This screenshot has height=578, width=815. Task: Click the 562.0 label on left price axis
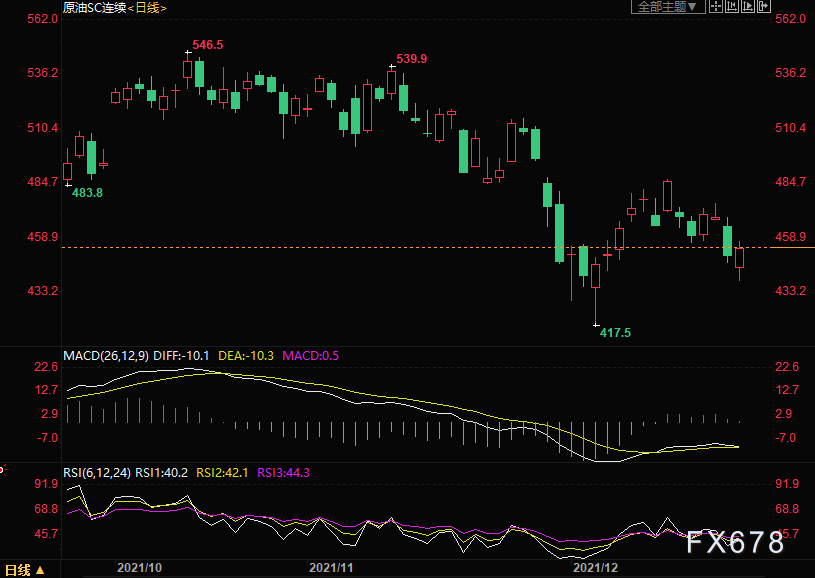(x=43, y=19)
